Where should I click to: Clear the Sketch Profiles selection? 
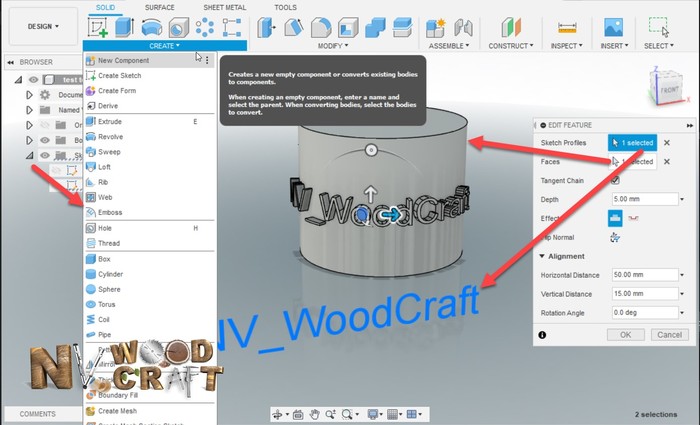(x=667, y=144)
